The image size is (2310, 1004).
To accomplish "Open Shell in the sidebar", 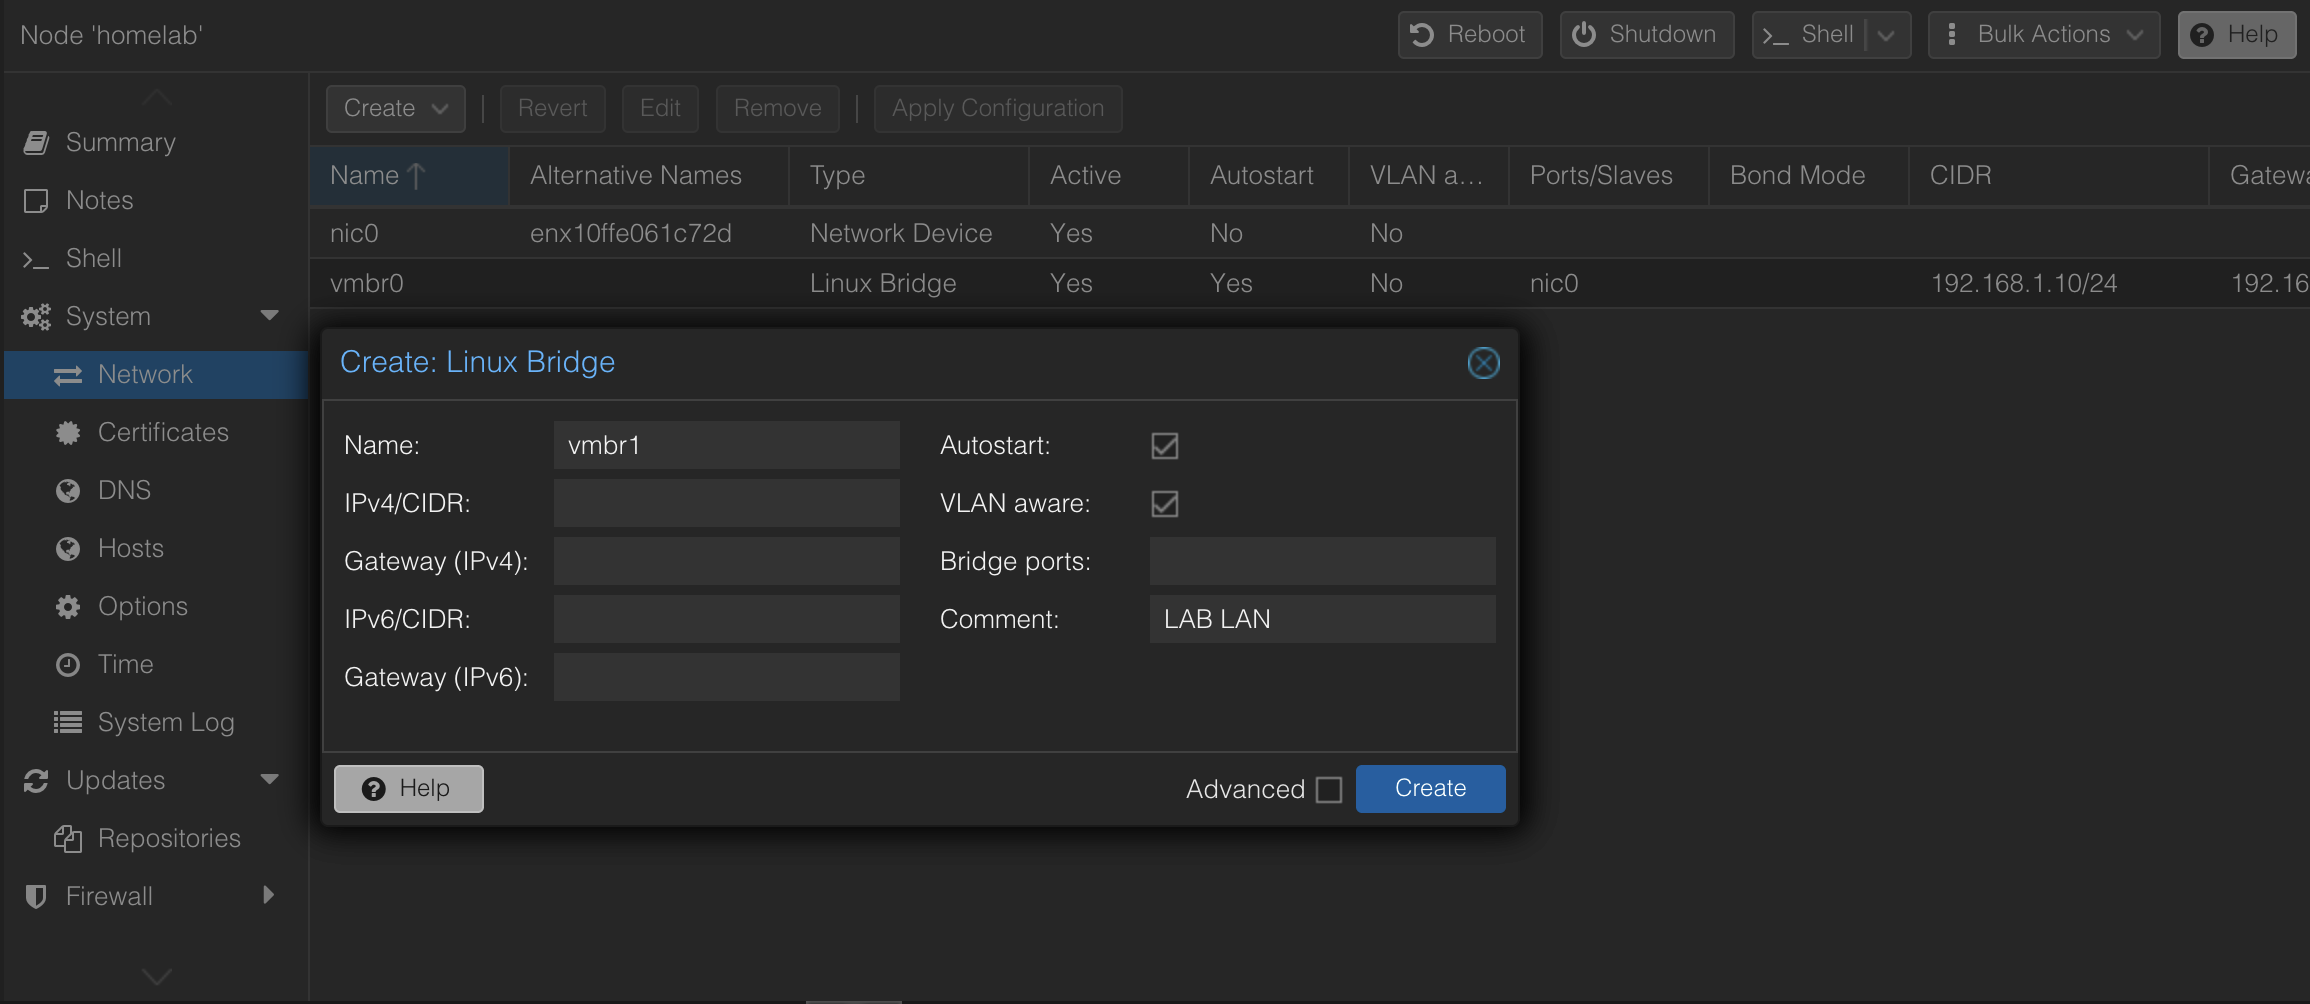I will [x=155, y=258].
